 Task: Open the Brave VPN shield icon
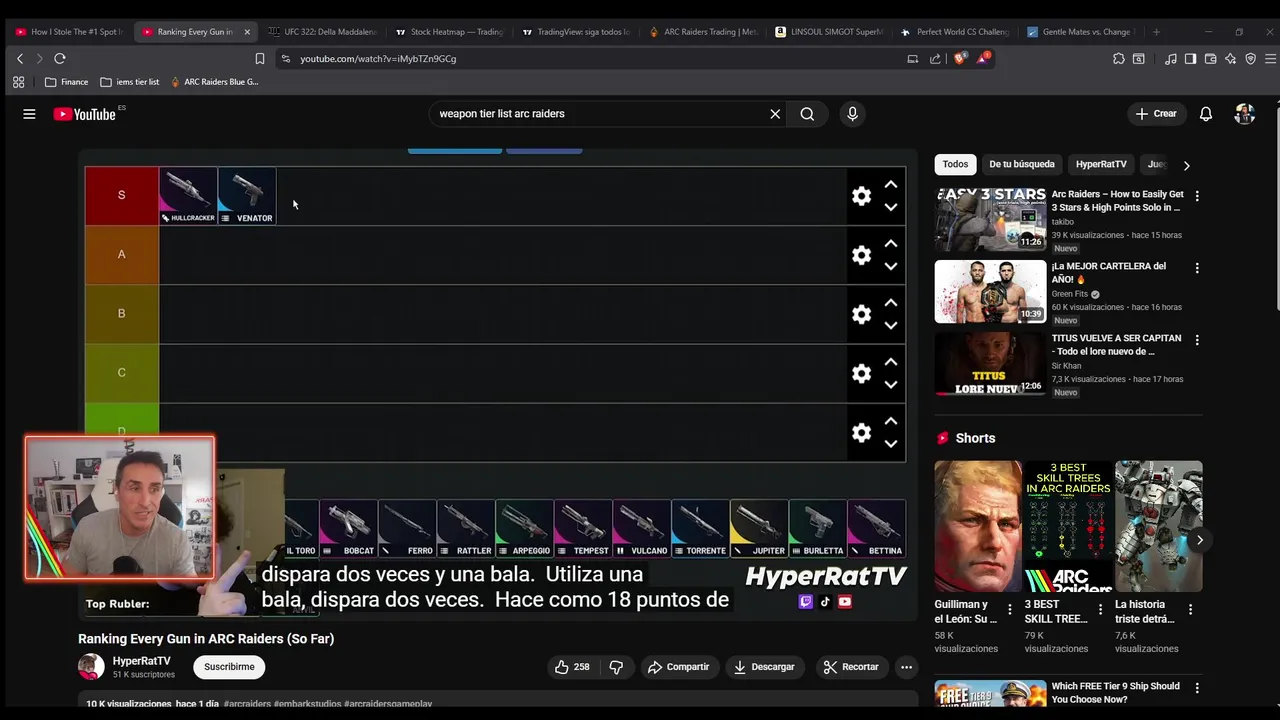tap(1250, 59)
